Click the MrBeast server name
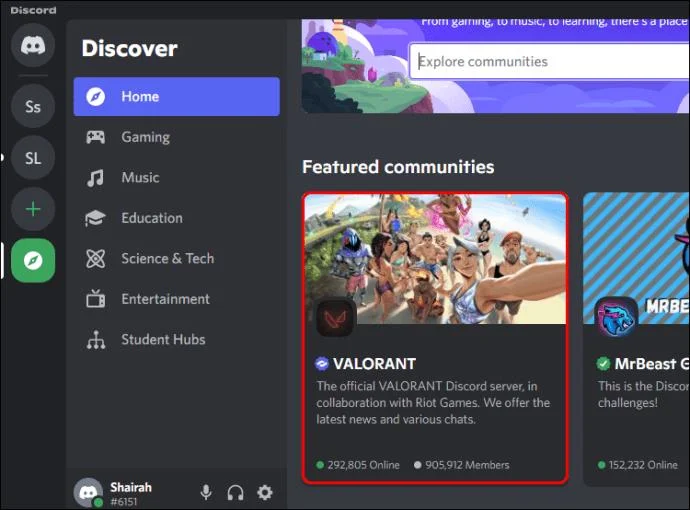Image resolution: width=690 pixels, height=510 pixels. 652,363
